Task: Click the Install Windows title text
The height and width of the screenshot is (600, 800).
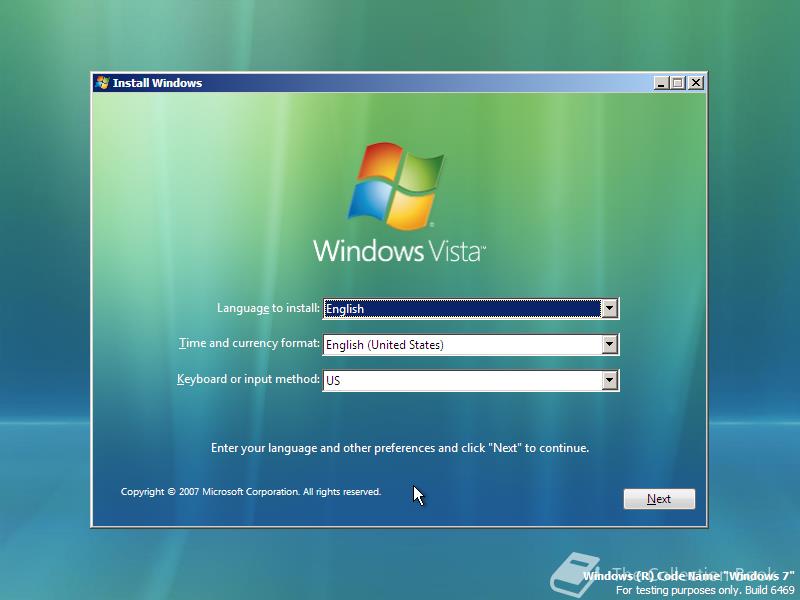Action: tap(157, 83)
